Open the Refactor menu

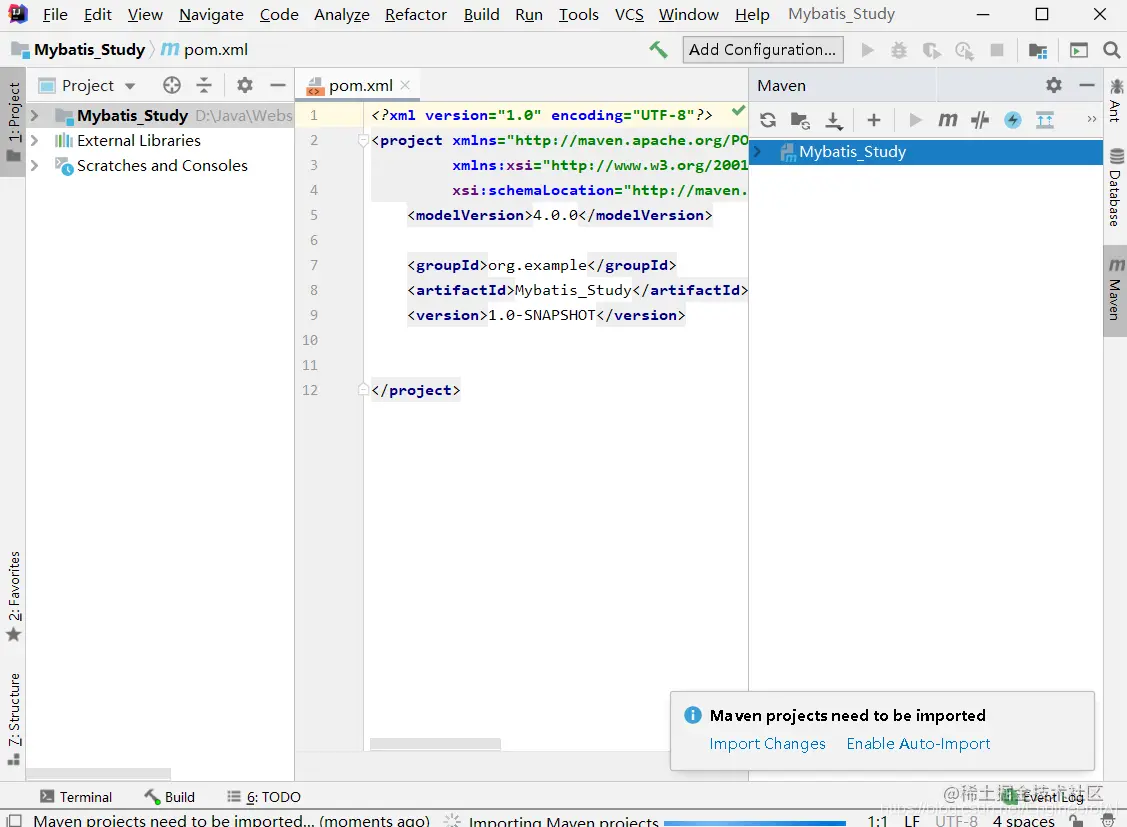coord(415,14)
